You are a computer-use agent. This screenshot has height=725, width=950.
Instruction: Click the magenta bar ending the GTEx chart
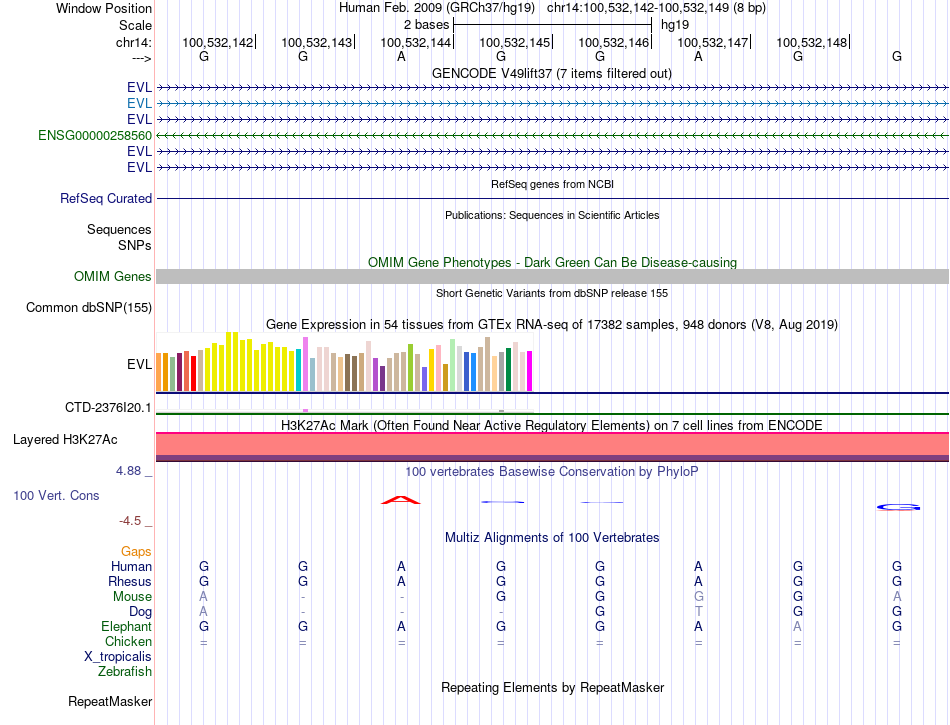coord(529,371)
